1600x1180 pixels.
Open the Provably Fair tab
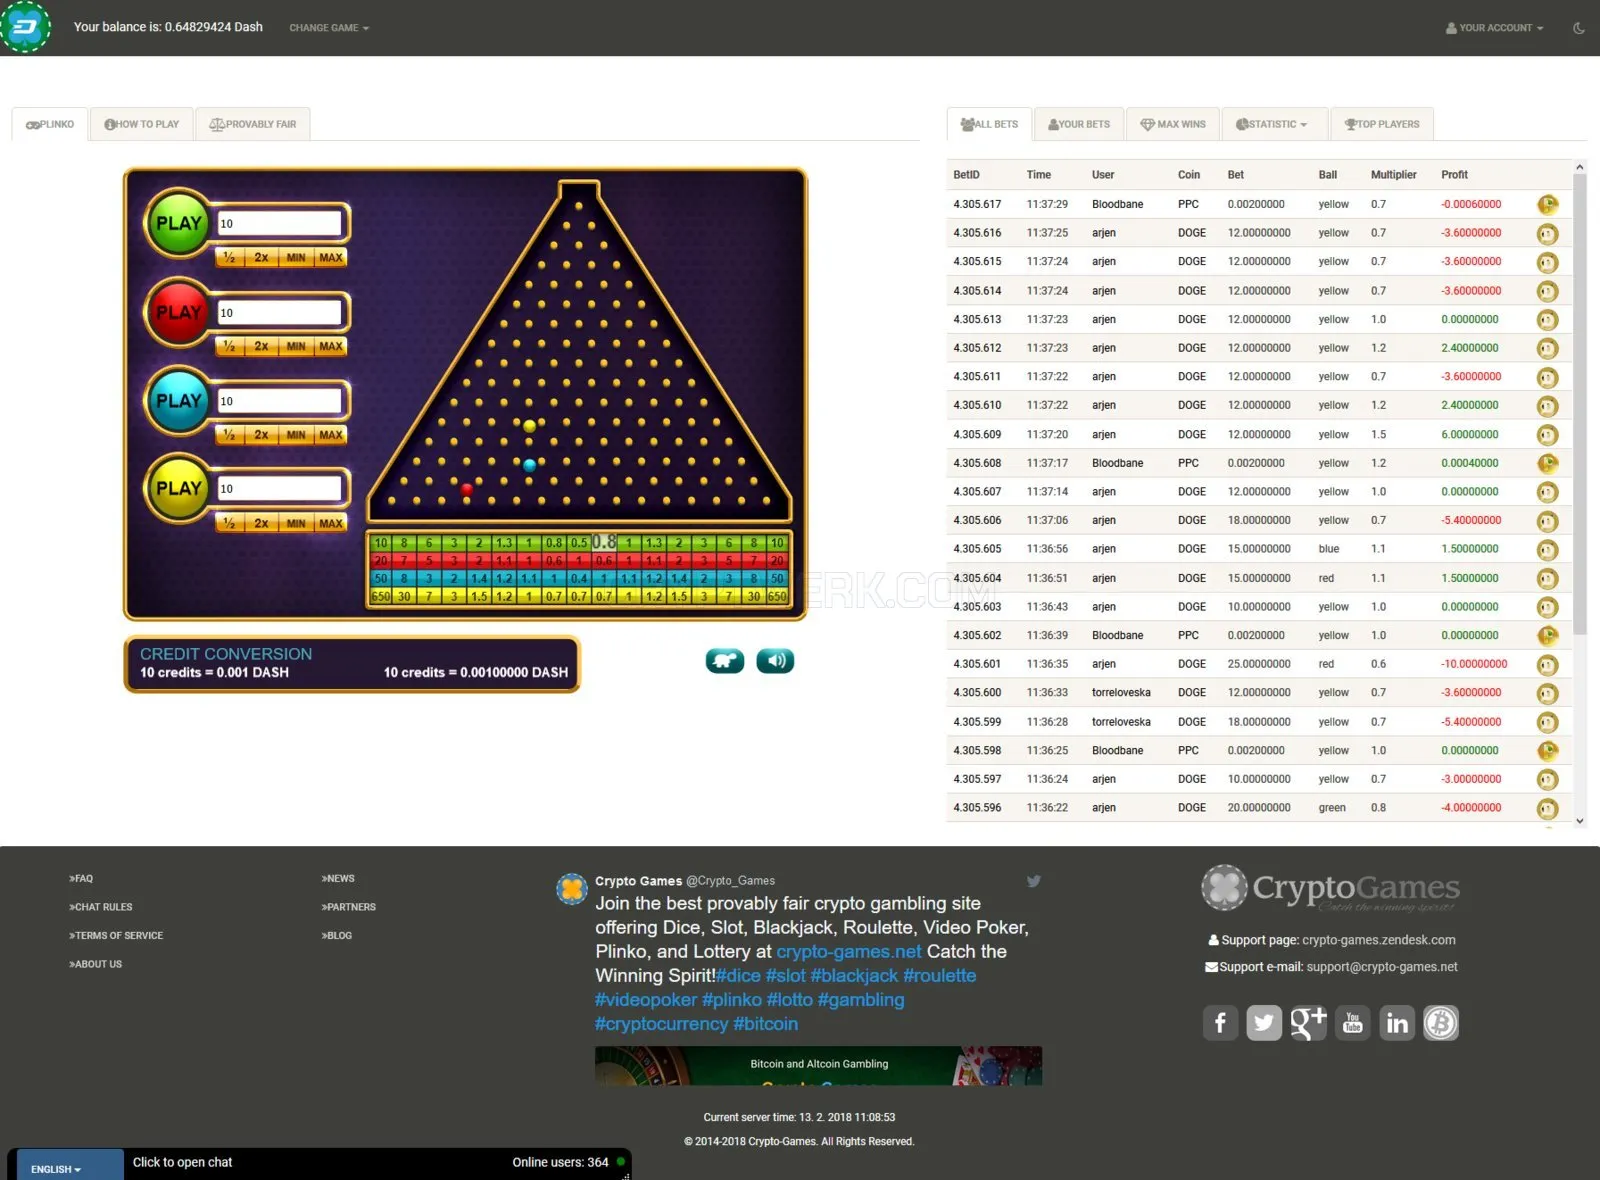253,124
